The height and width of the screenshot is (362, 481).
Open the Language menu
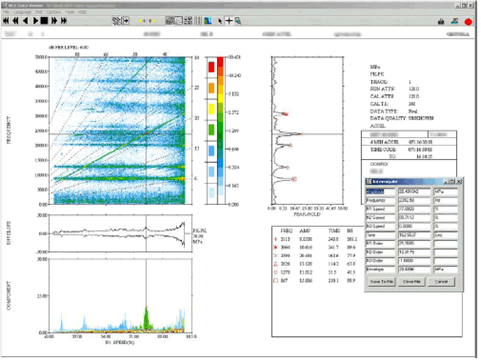pos(22,12)
